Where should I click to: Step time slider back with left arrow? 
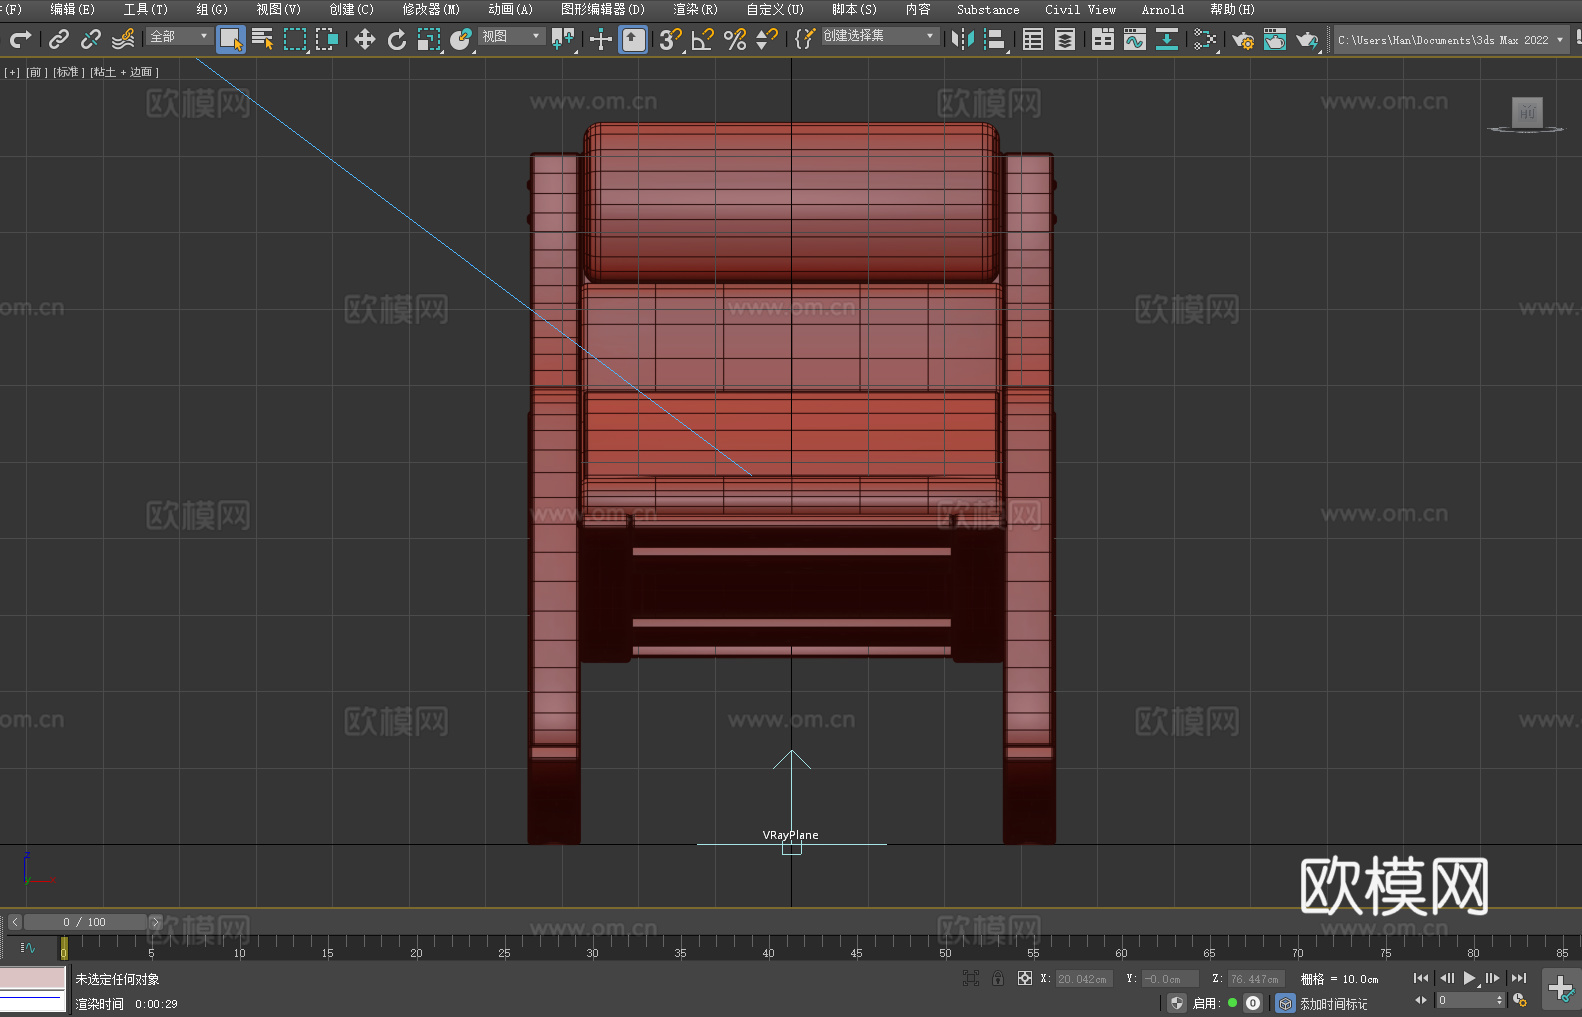coord(14,922)
